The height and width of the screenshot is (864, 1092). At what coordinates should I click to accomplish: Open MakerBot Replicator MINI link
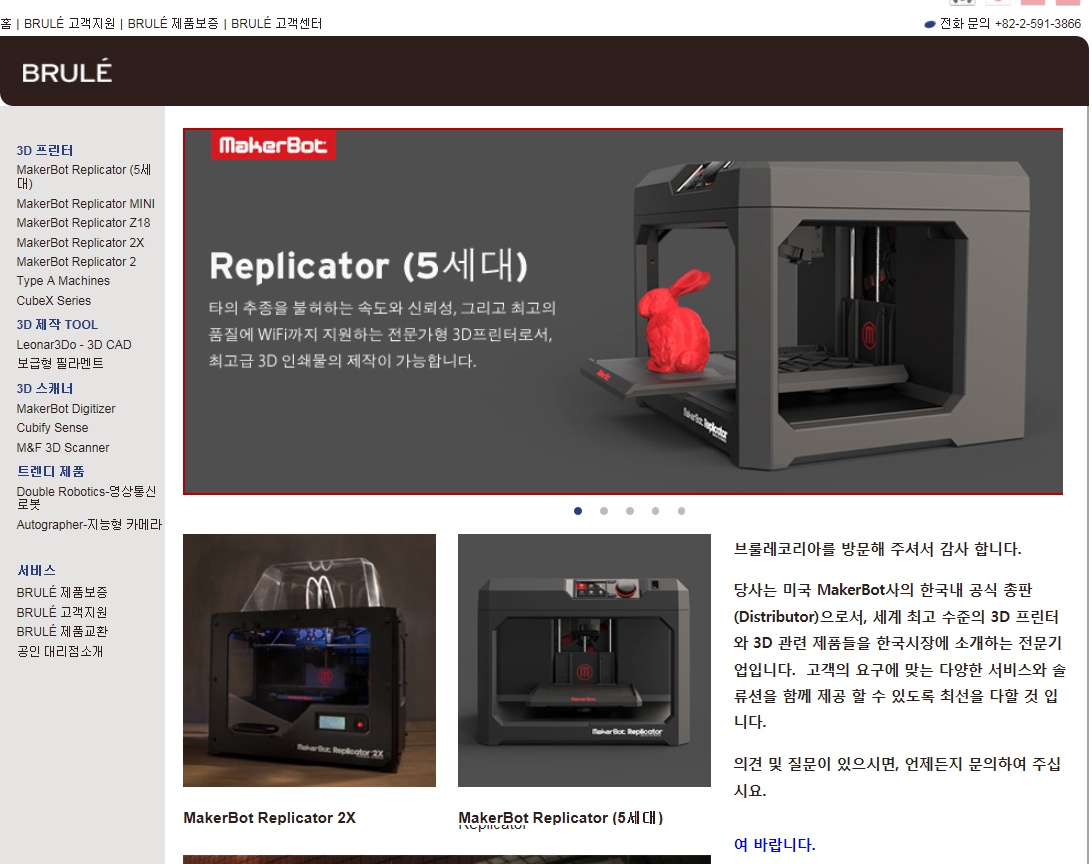[86, 203]
